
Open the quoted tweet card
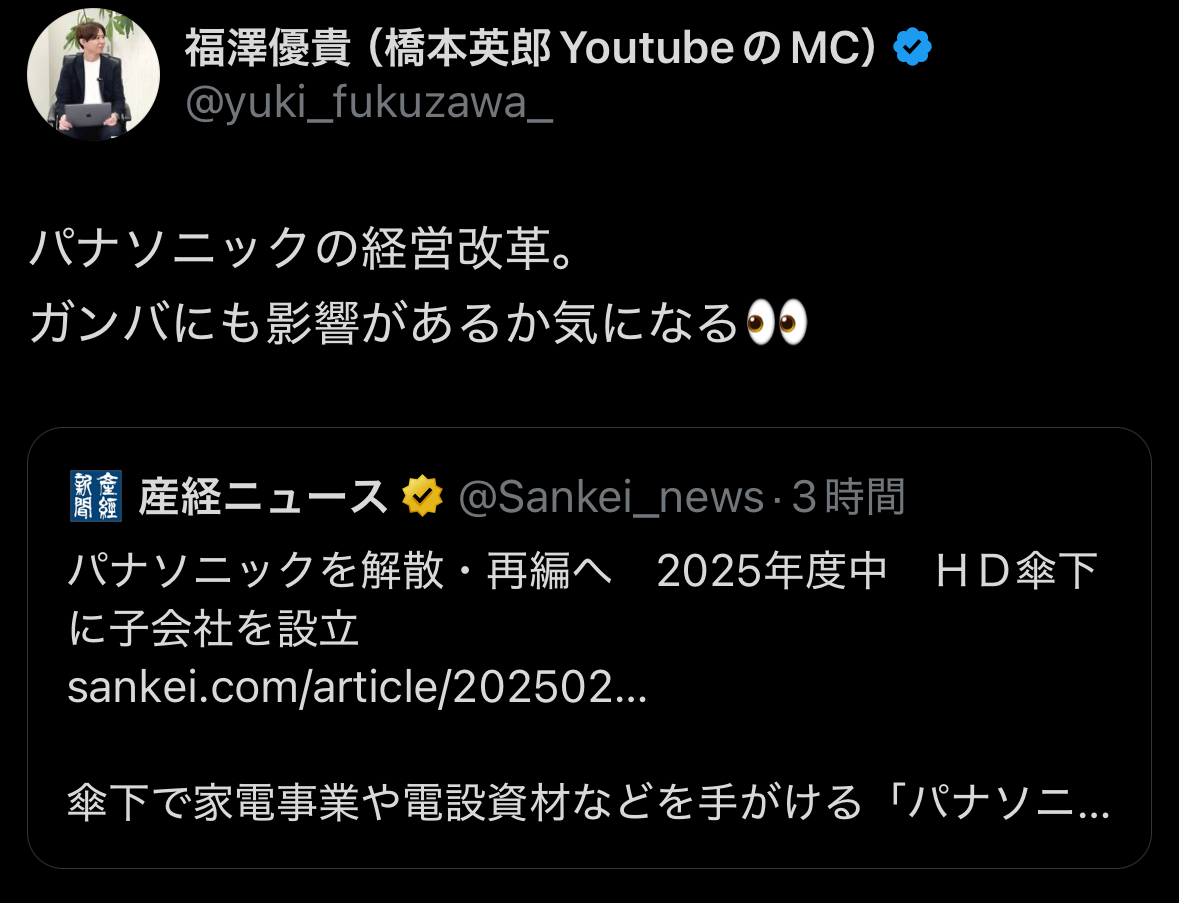point(590,648)
